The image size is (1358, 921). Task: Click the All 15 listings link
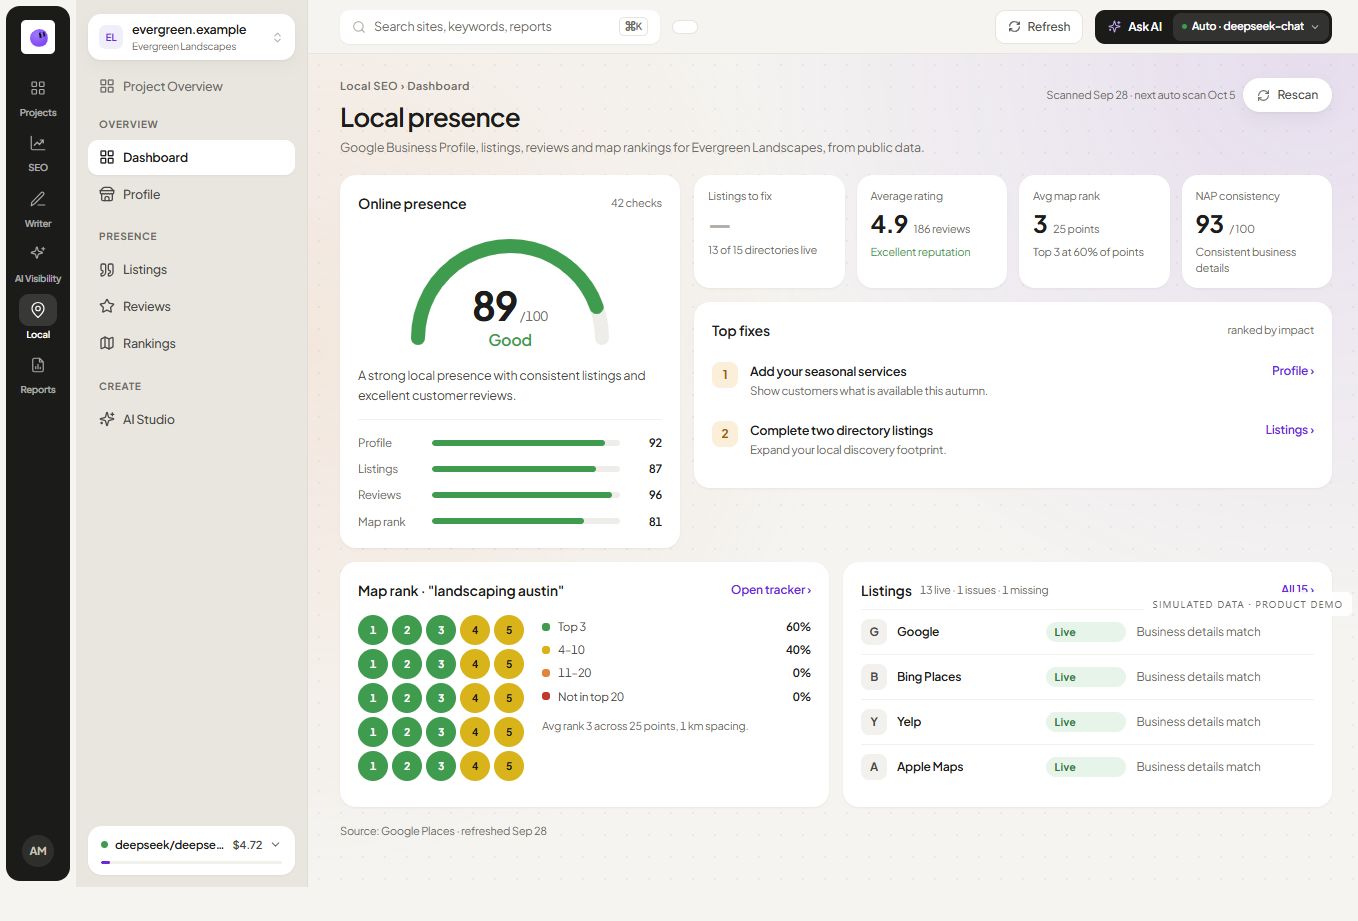click(1297, 590)
